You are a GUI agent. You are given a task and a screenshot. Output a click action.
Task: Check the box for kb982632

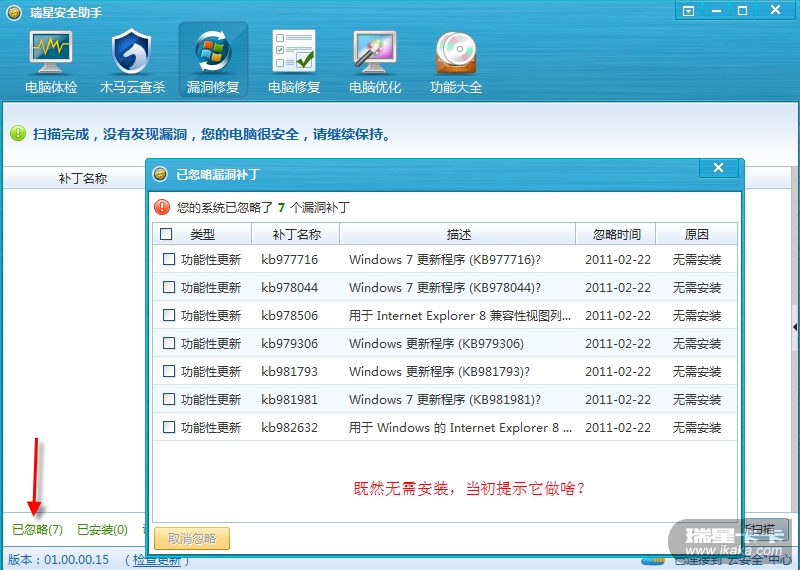point(169,427)
